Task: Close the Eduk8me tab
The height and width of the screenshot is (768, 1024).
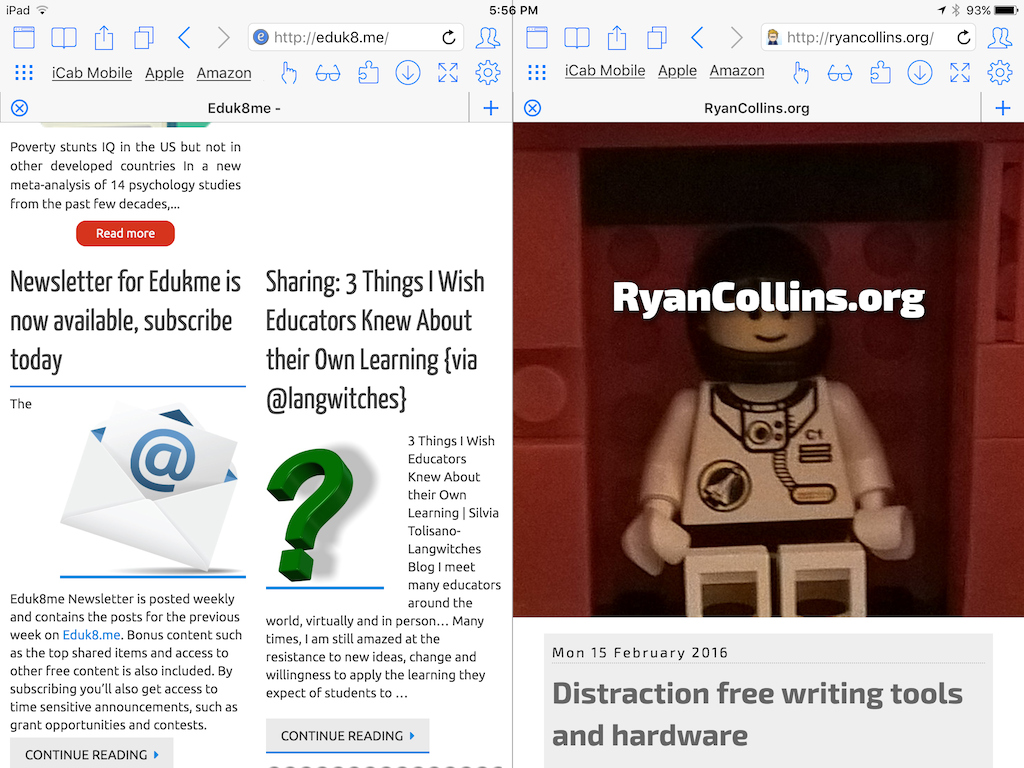Action: pos(20,108)
